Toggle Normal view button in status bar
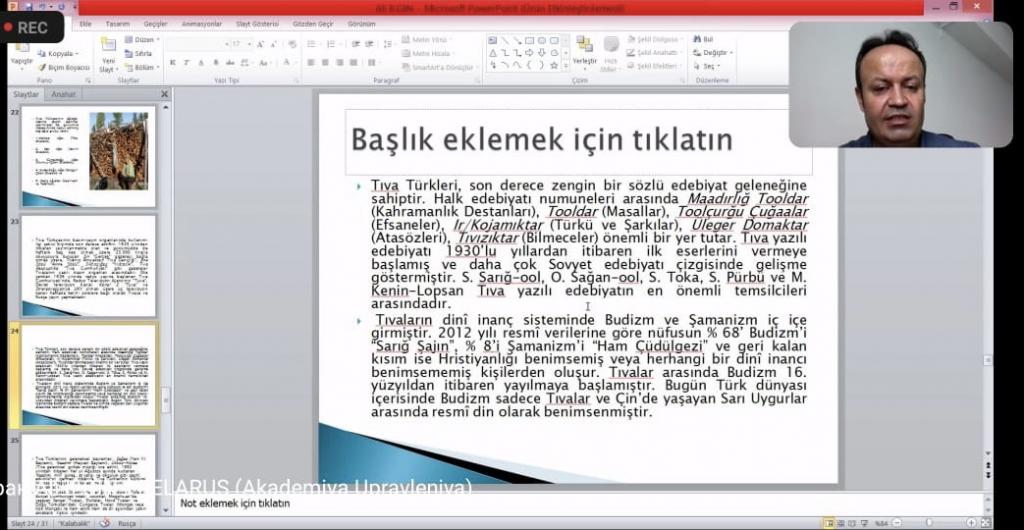Screen dimensions: 1024x530 829,523
